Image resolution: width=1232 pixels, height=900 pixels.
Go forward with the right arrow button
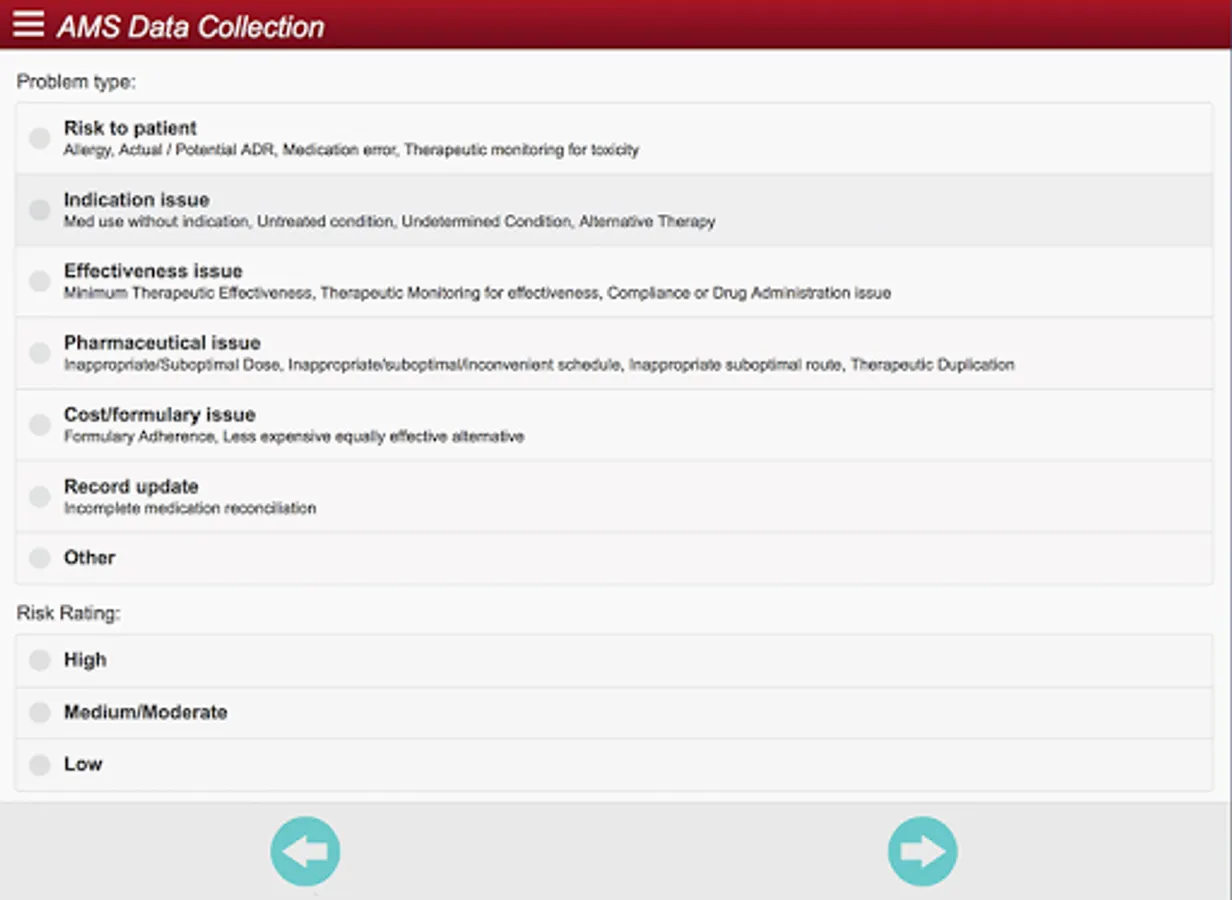tap(922, 851)
